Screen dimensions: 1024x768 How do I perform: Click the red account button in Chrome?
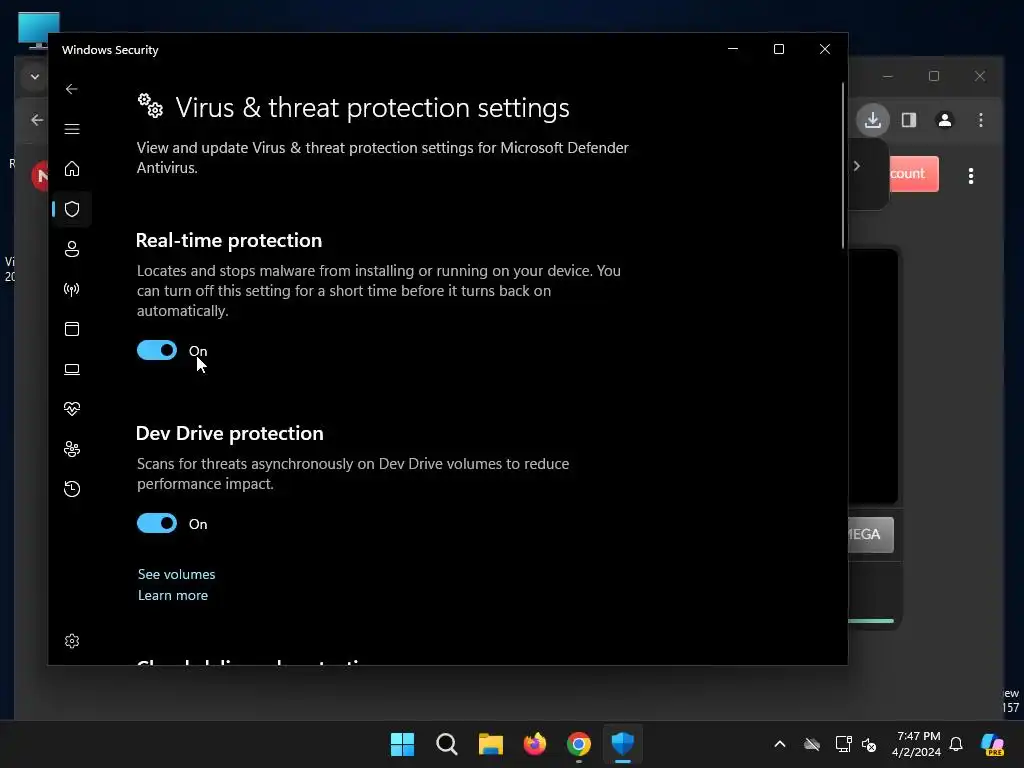914,174
